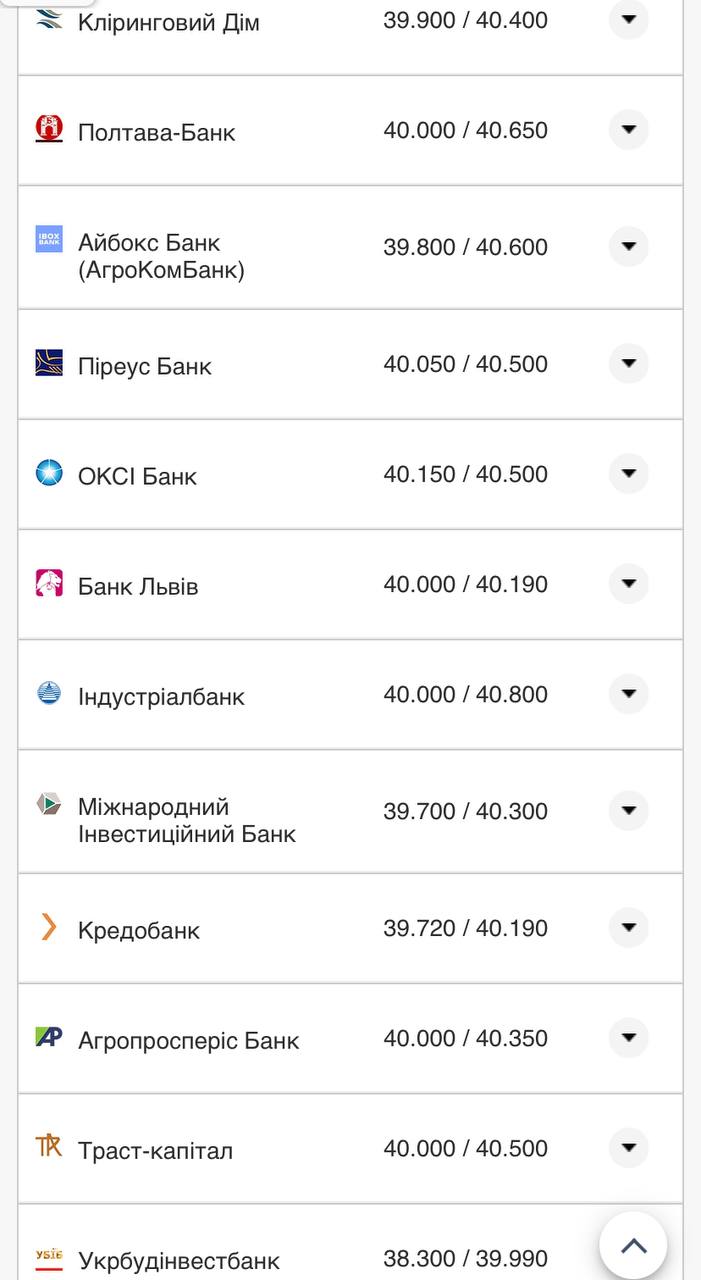Select the ОКСІ Банк globe logo

47,474
